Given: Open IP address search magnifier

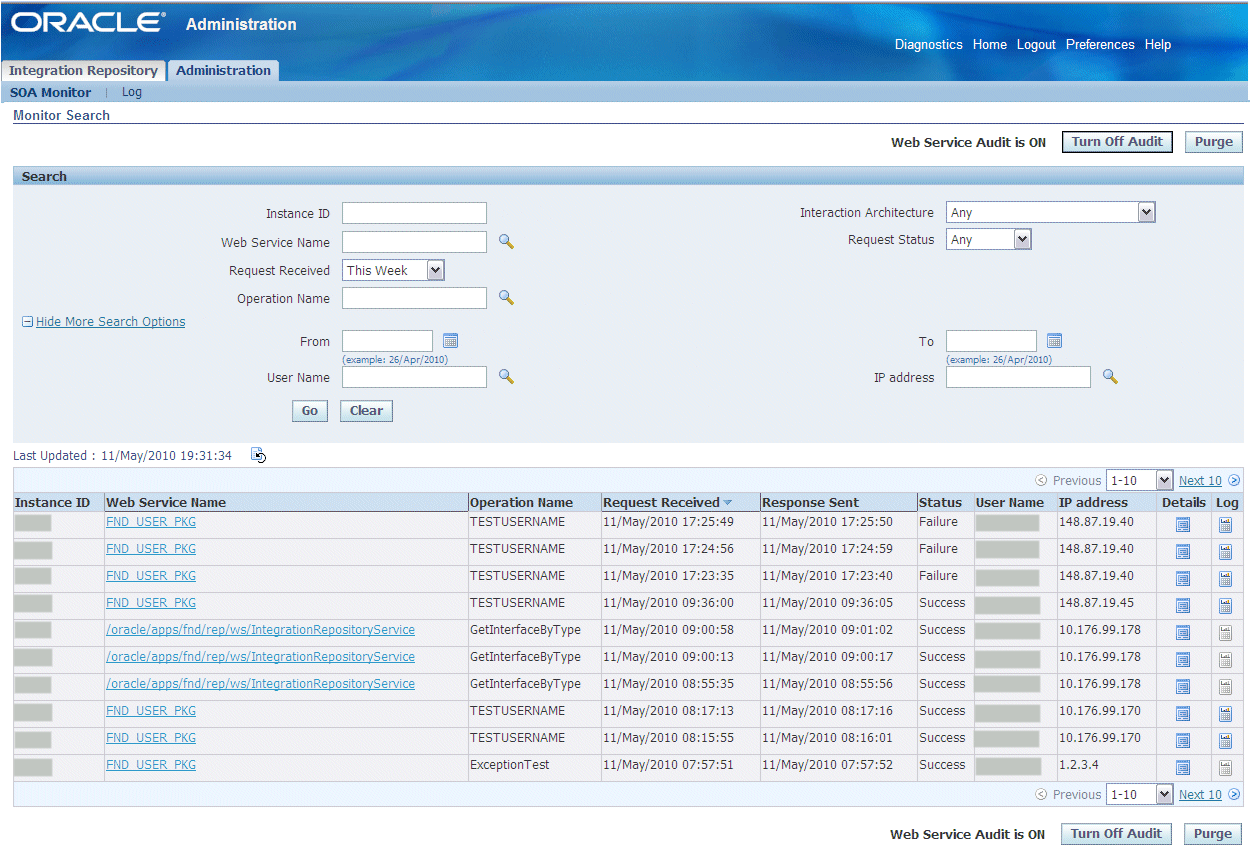Looking at the screenshot, I should tap(1110, 377).
